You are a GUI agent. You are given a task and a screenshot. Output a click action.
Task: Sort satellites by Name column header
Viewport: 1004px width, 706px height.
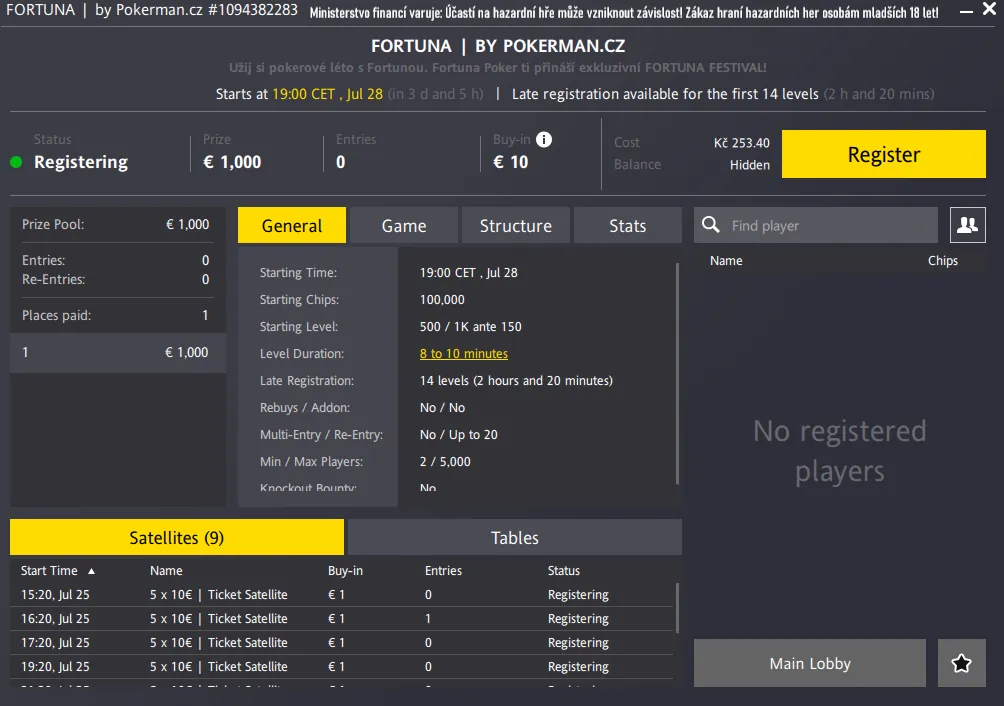(x=166, y=570)
